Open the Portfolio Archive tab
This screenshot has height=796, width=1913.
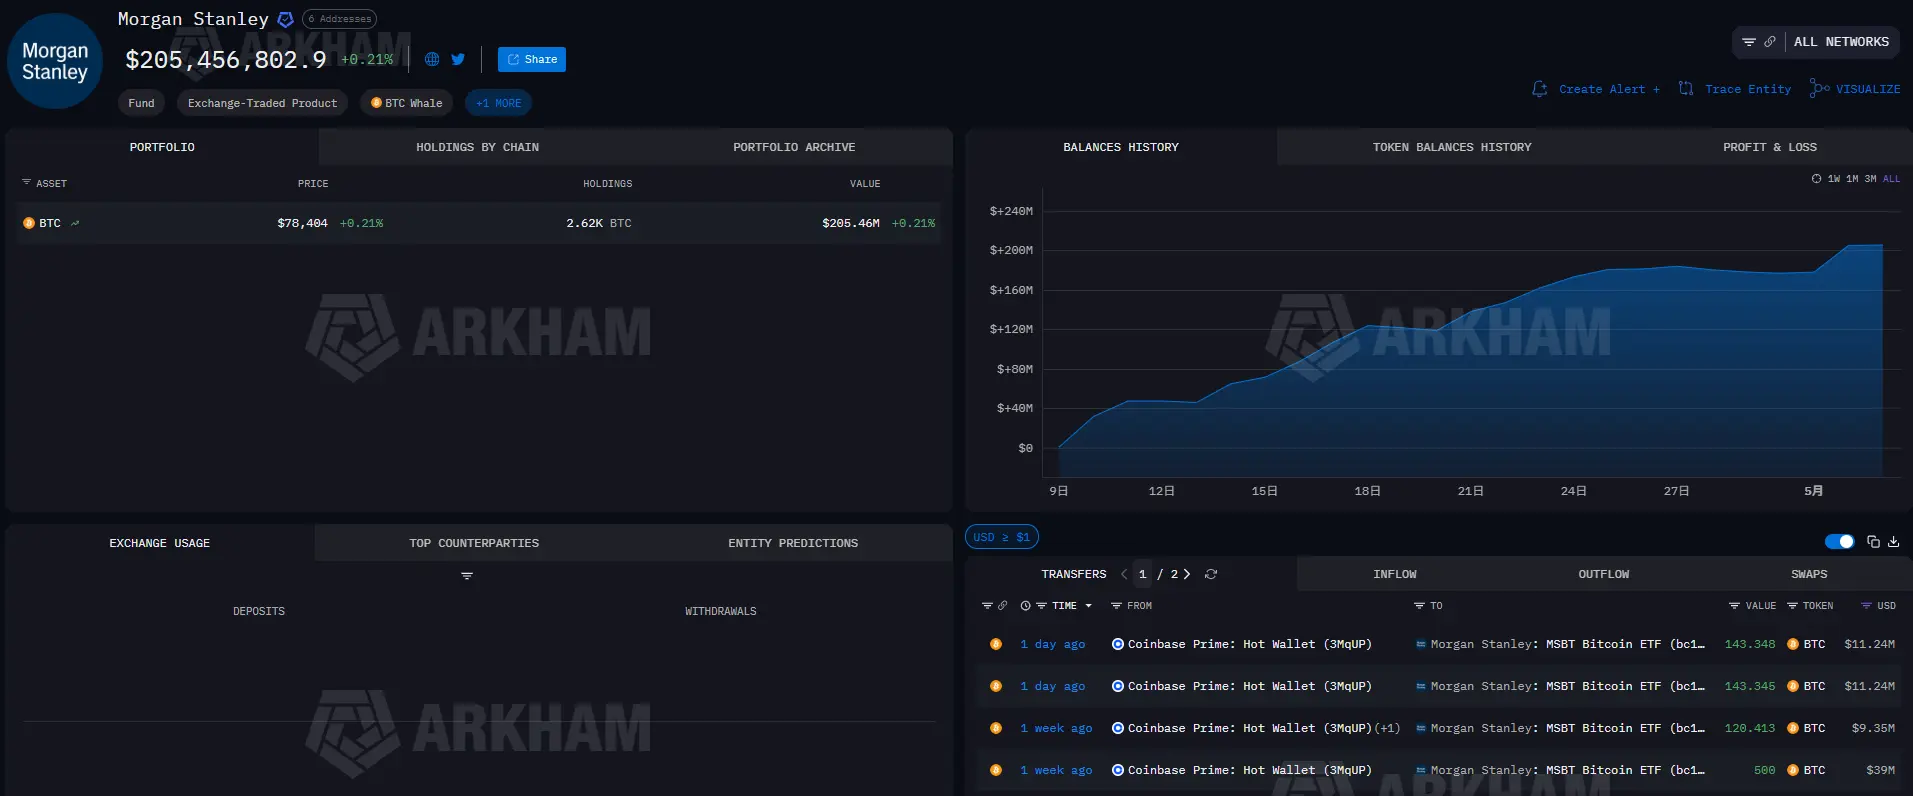(x=794, y=147)
